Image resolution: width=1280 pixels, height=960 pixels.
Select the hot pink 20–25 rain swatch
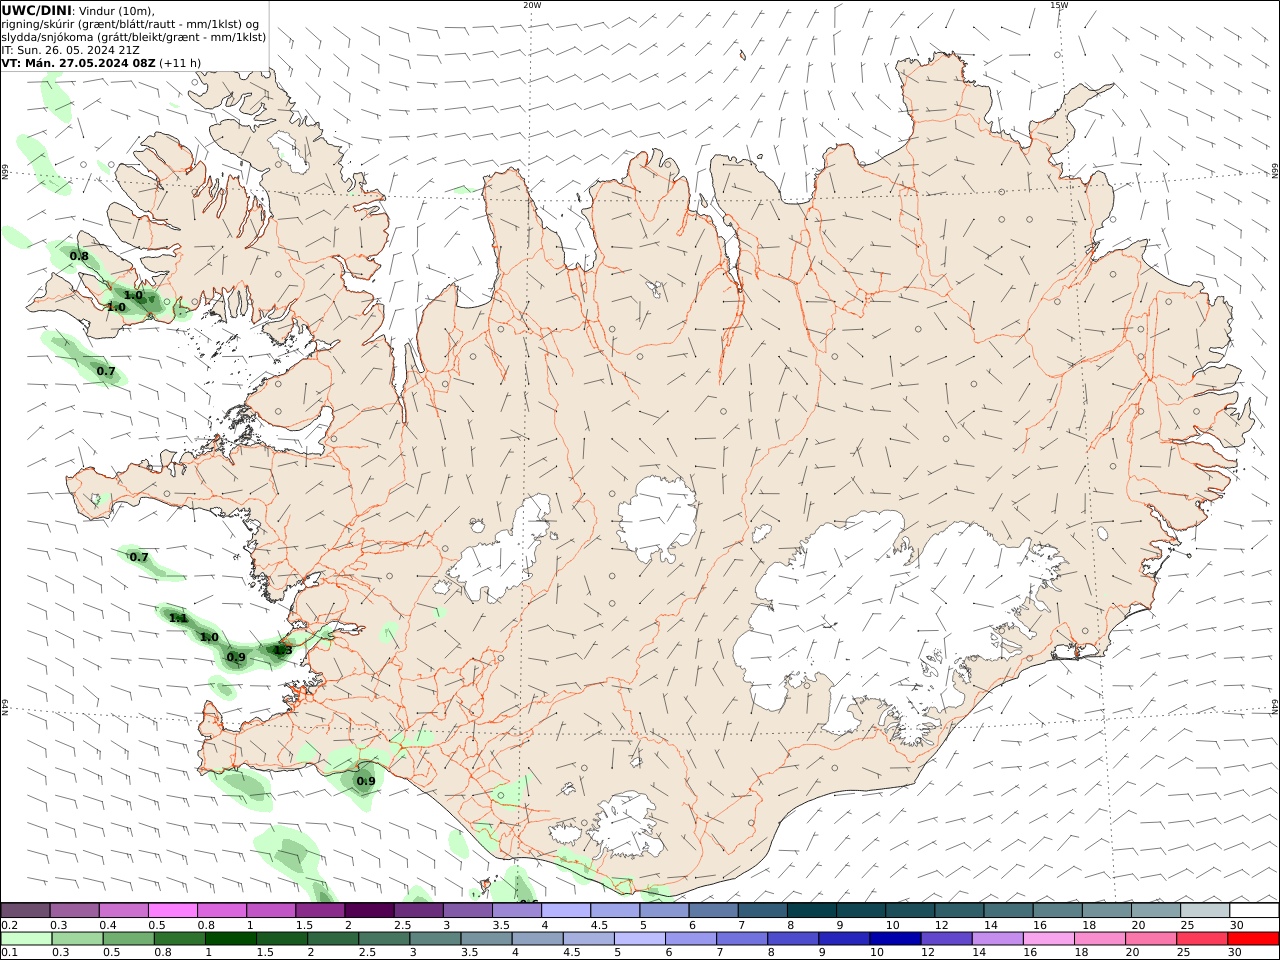tap(1152, 939)
